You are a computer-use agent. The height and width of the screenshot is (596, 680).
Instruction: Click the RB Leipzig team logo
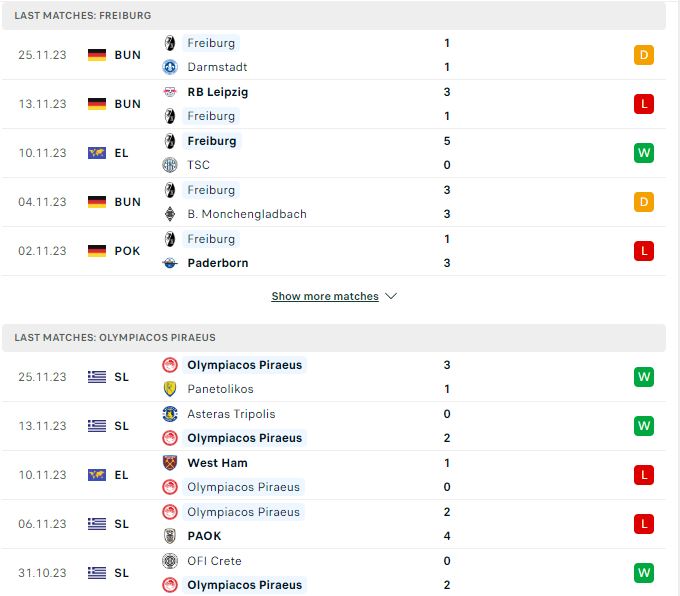[x=170, y=92]
